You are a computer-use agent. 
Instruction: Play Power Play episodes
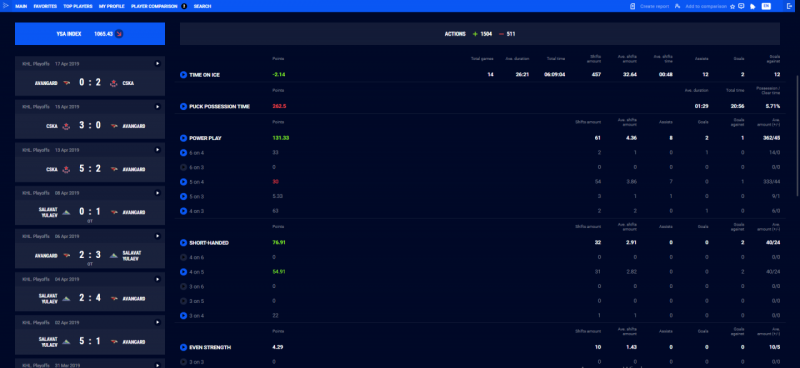tap(183, 138)
